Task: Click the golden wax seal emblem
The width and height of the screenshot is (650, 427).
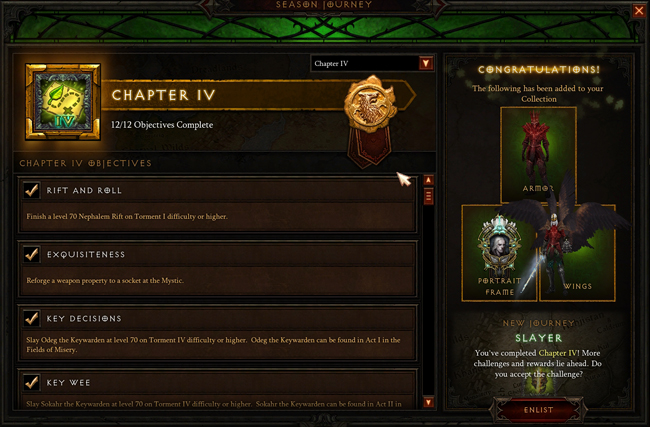Action: [x=369, y=104]
